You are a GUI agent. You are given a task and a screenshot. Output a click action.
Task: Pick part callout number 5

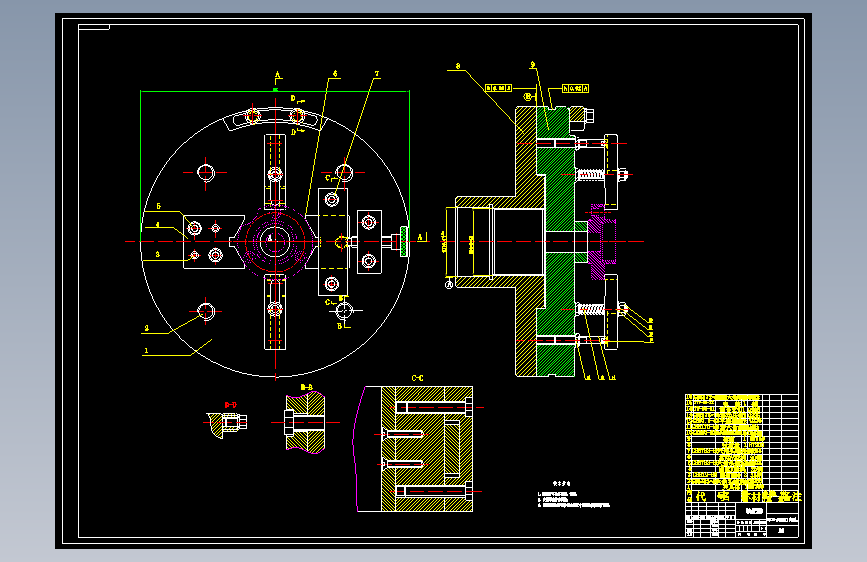pyautogui.click(x=159, y=206)
